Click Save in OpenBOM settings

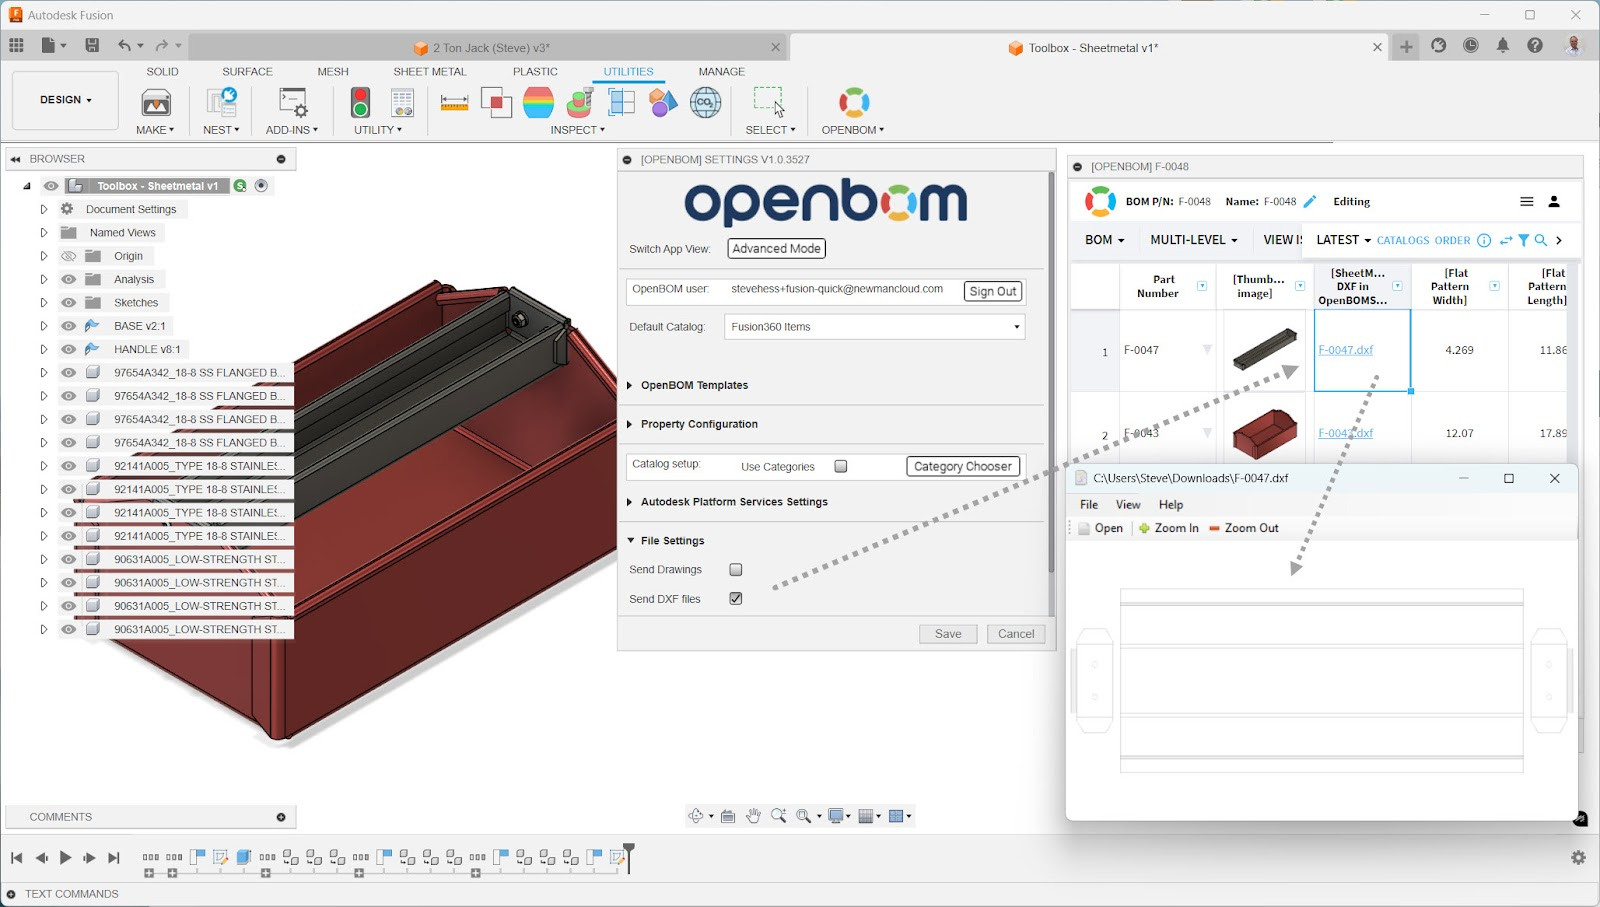tap(948, 634)
